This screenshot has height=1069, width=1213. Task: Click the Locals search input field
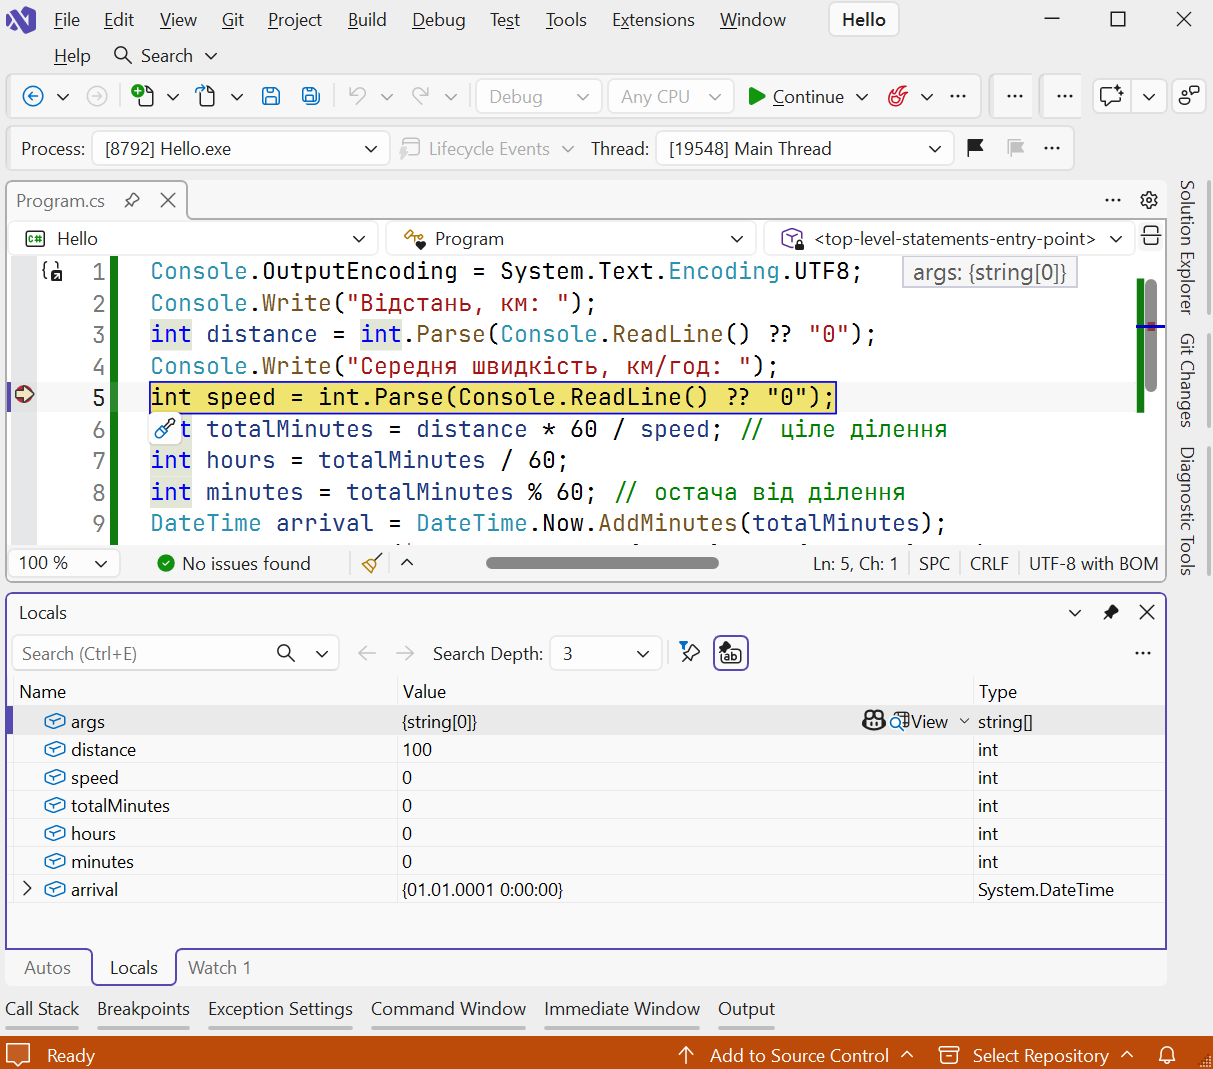pos(143,653)
